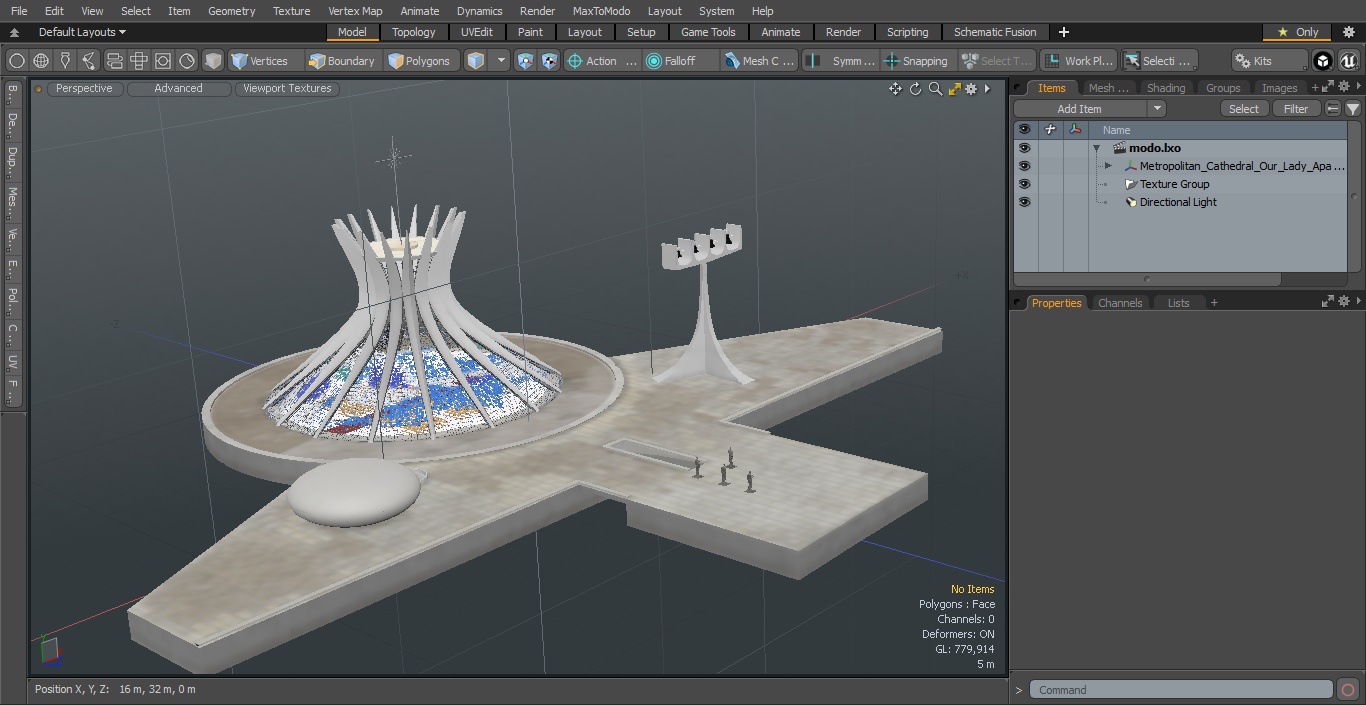The width and height of the screenshot is (1366, 705).
Task: Click the Unreal Engine bridge icon
Action: (x=1348, y=61)
